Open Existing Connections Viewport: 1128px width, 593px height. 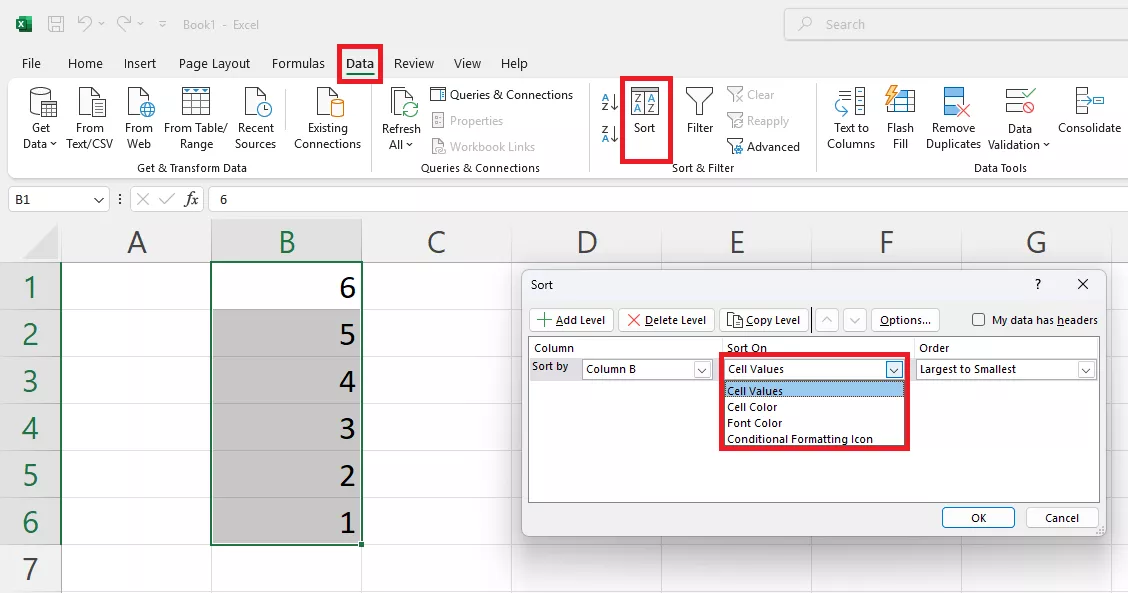(x=327, y=118)
